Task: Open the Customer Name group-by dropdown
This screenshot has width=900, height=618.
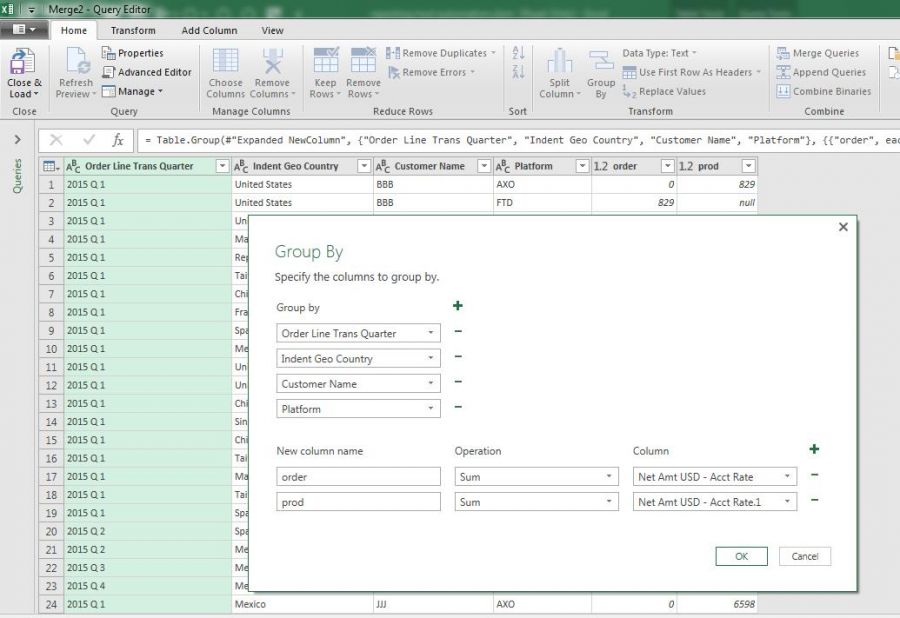Action: tap(430, 383)
